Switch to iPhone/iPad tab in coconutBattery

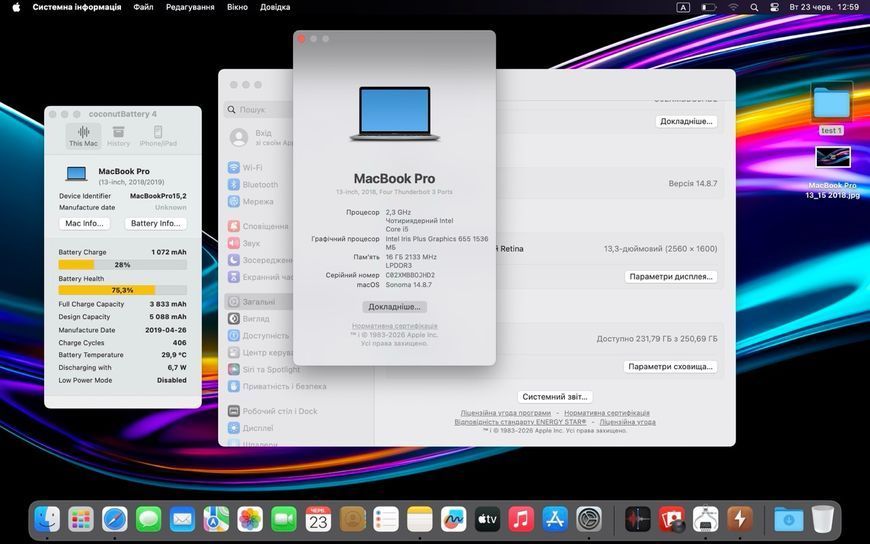158,136
